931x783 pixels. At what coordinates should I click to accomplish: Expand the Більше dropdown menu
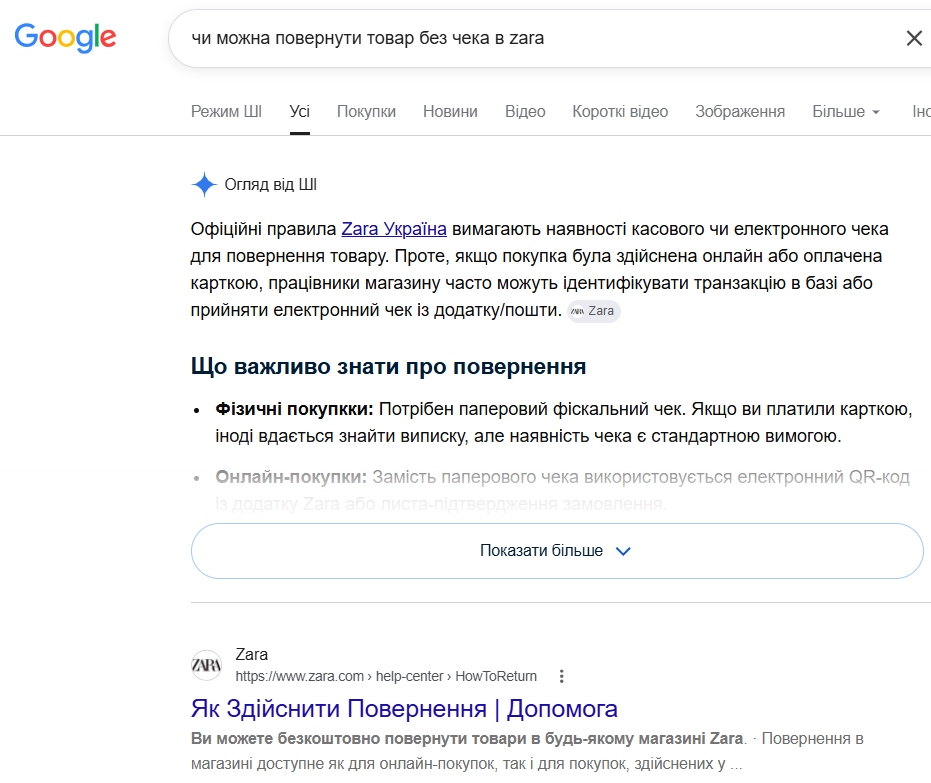[846, 112]
